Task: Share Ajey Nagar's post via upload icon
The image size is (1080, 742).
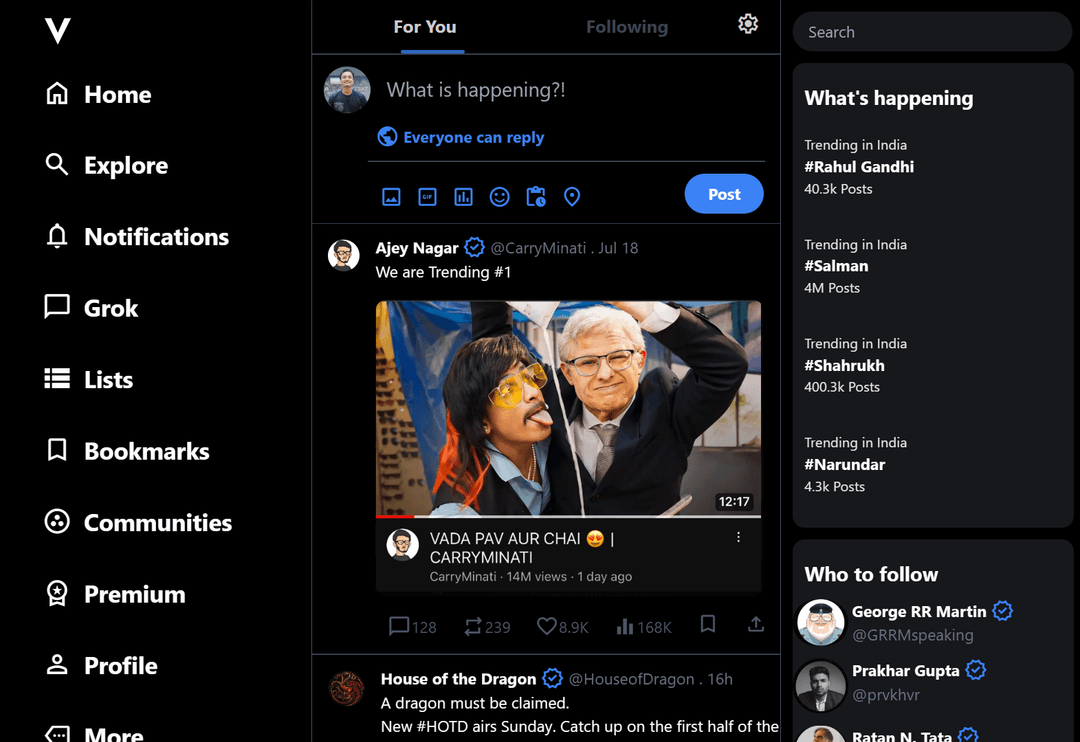Action: pos(756,625)
